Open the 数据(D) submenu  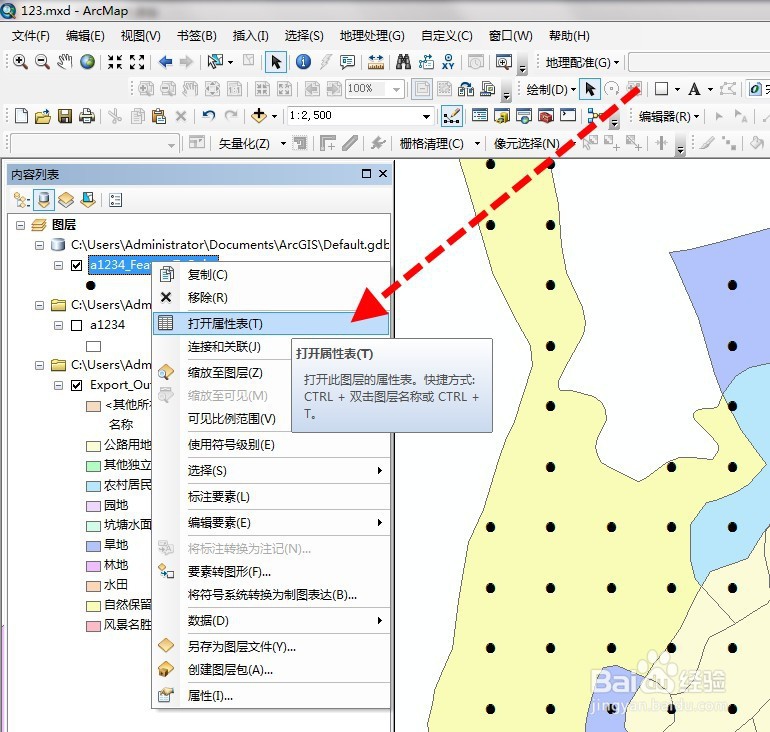pos(271,621)
